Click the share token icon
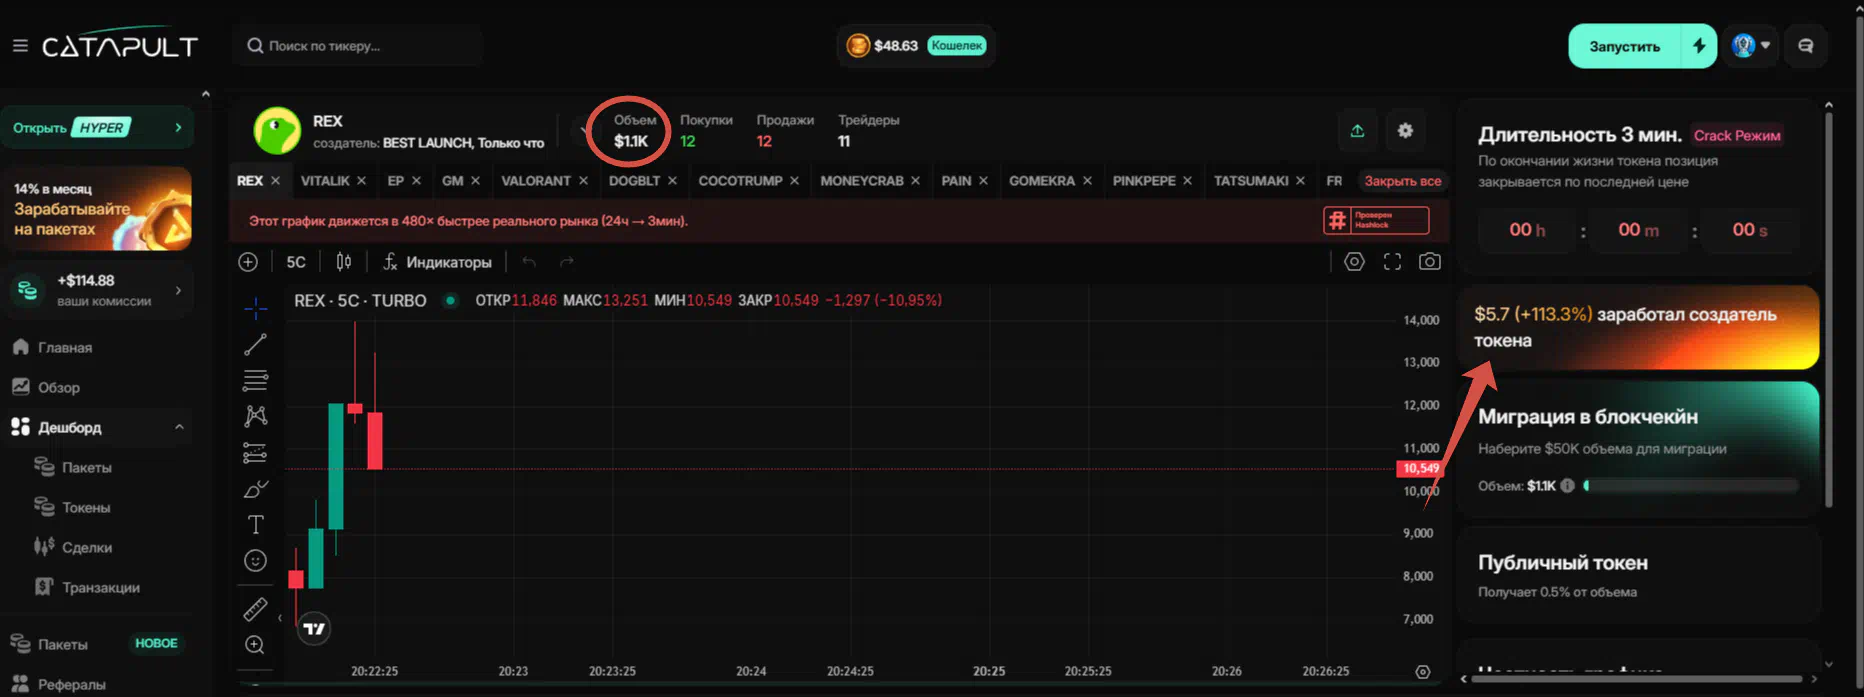 coord(1357,131)
